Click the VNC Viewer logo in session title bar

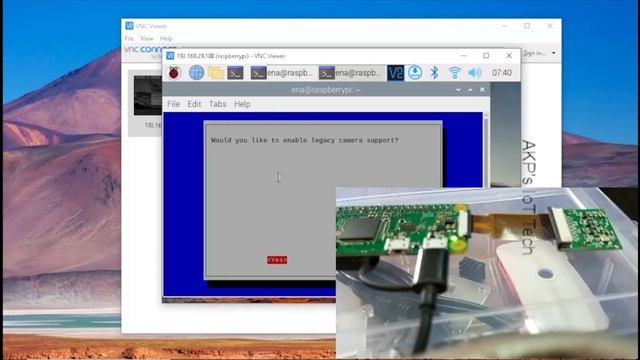170,56
